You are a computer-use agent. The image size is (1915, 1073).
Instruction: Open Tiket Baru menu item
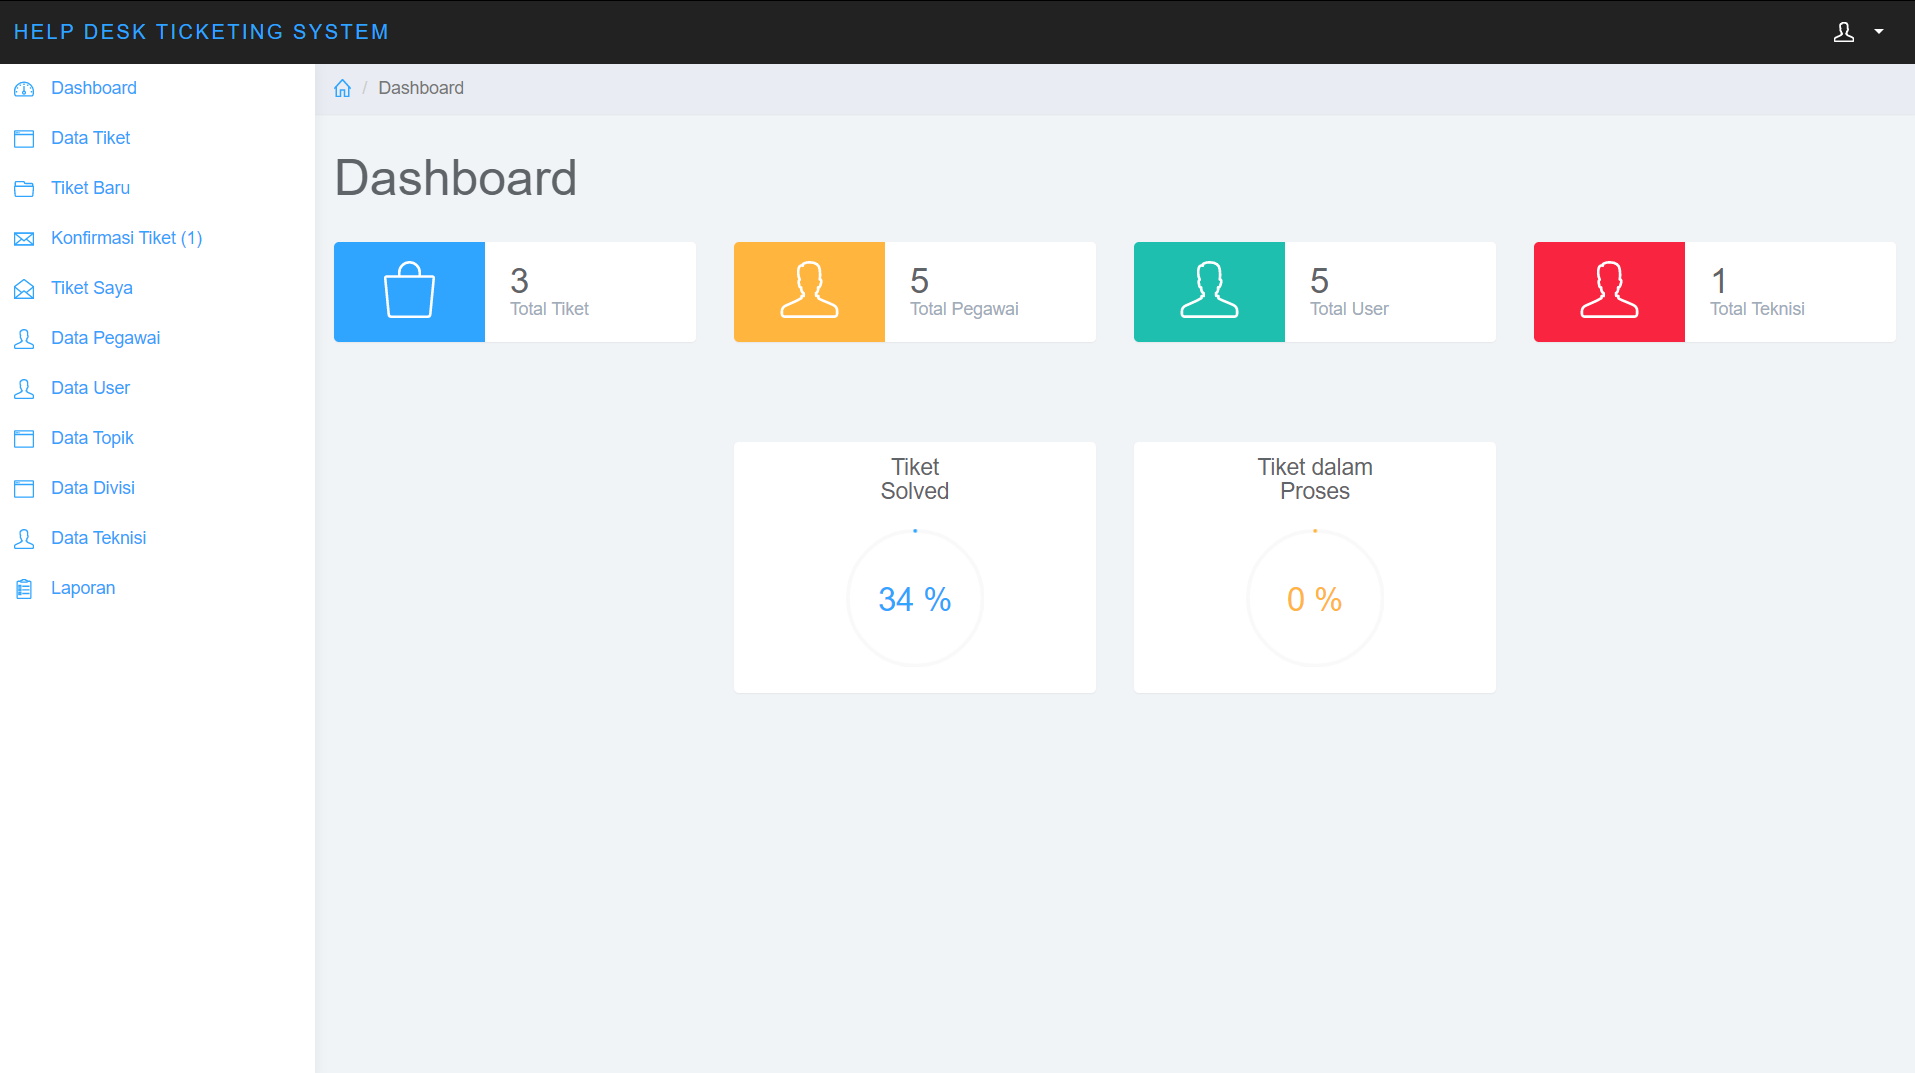pyautogui.click(x=90, y=188)
